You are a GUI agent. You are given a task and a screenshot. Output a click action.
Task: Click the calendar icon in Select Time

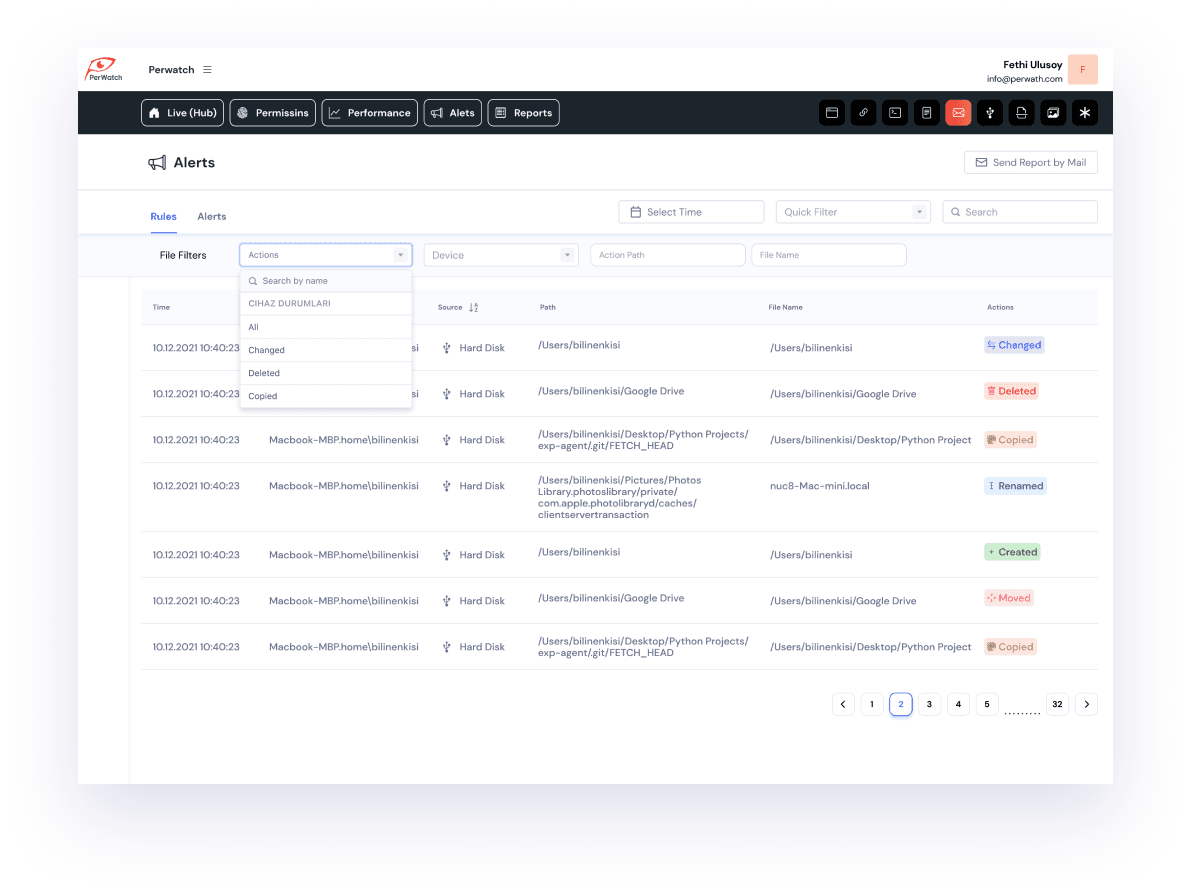[x=635, y=211]
